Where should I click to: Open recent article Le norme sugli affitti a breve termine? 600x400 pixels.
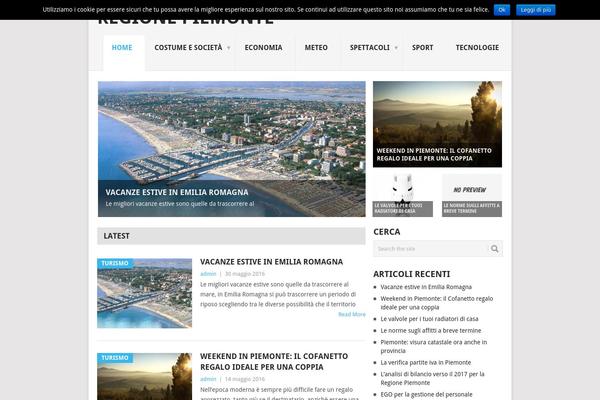pyautogui.click(x=431, y=330)
